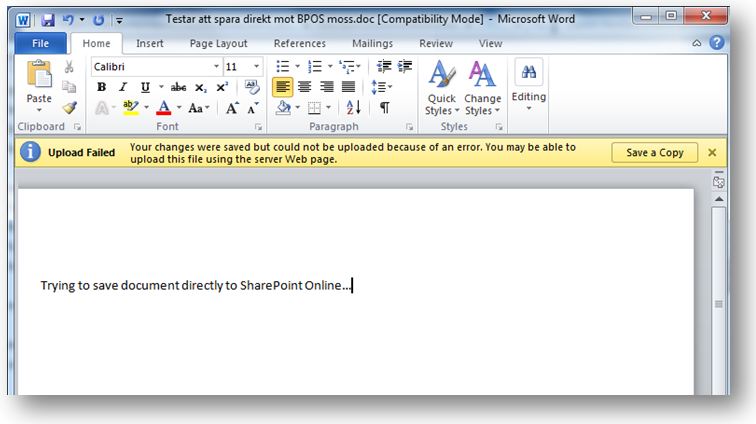This screenshot has width=756, height=424.
Task: Open Customize Quick Access Toolbar dropdown
Action: pos(119,20)
